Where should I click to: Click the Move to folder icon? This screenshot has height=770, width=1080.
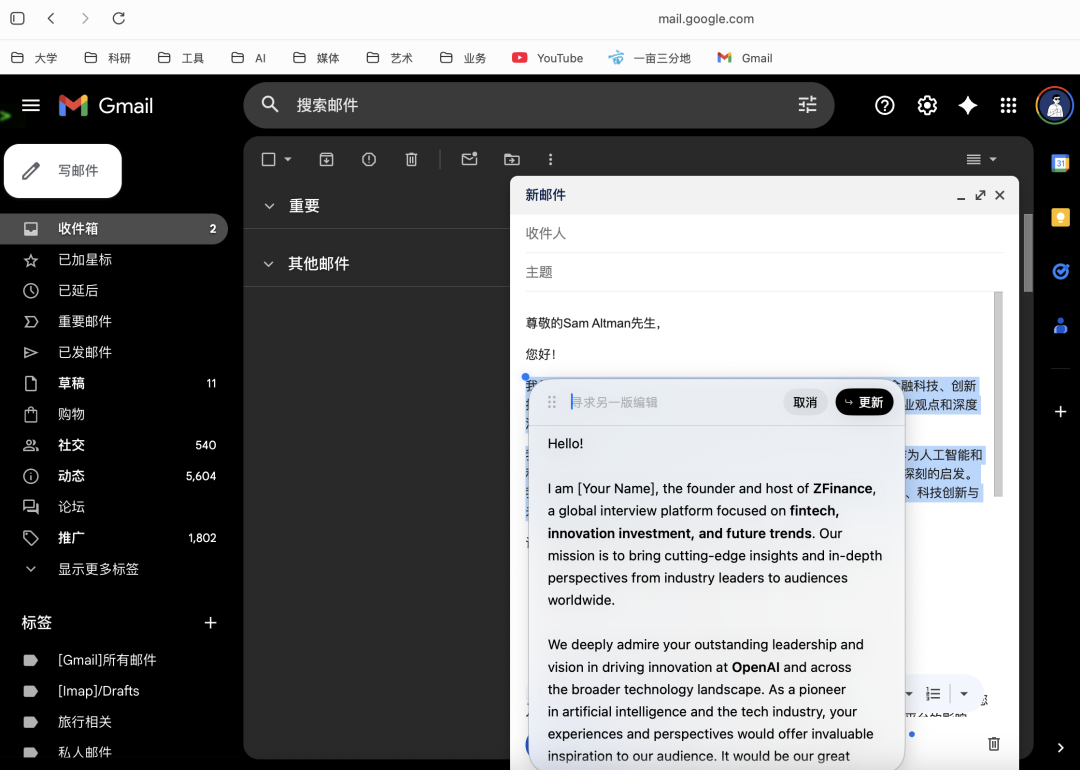(512, 159)
